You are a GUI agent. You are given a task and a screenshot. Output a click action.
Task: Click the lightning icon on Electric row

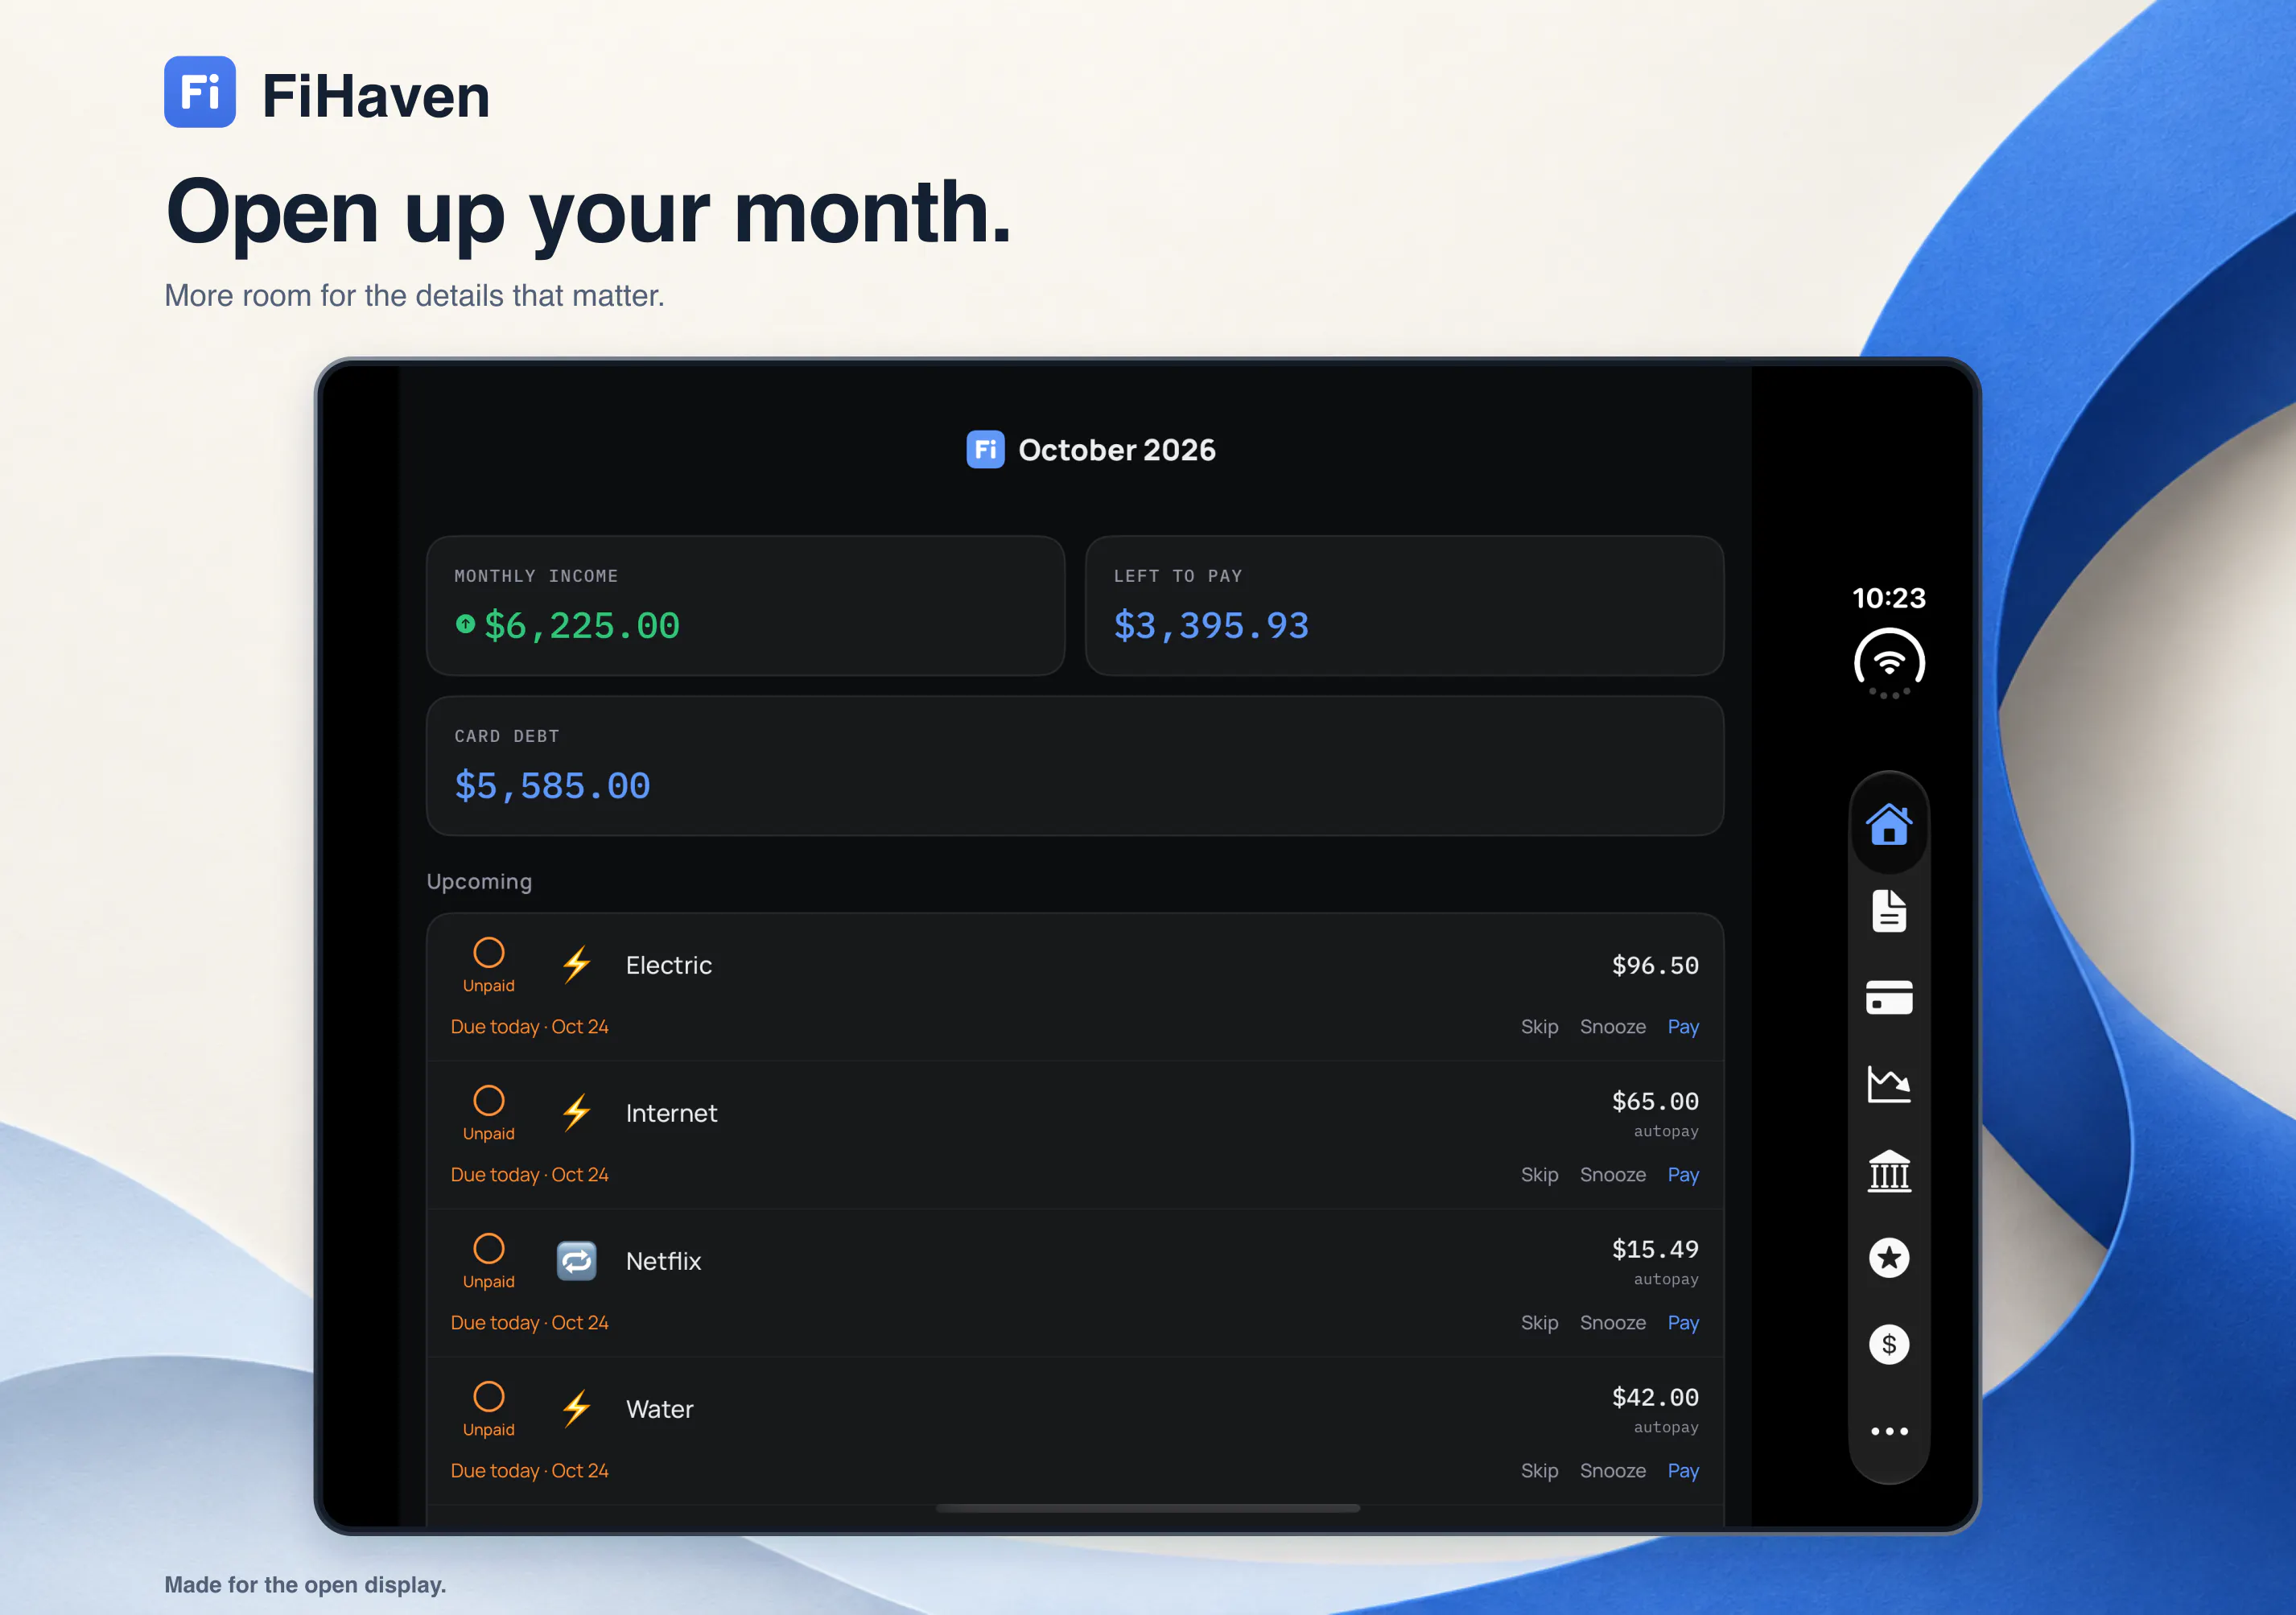tap(576, 965)
